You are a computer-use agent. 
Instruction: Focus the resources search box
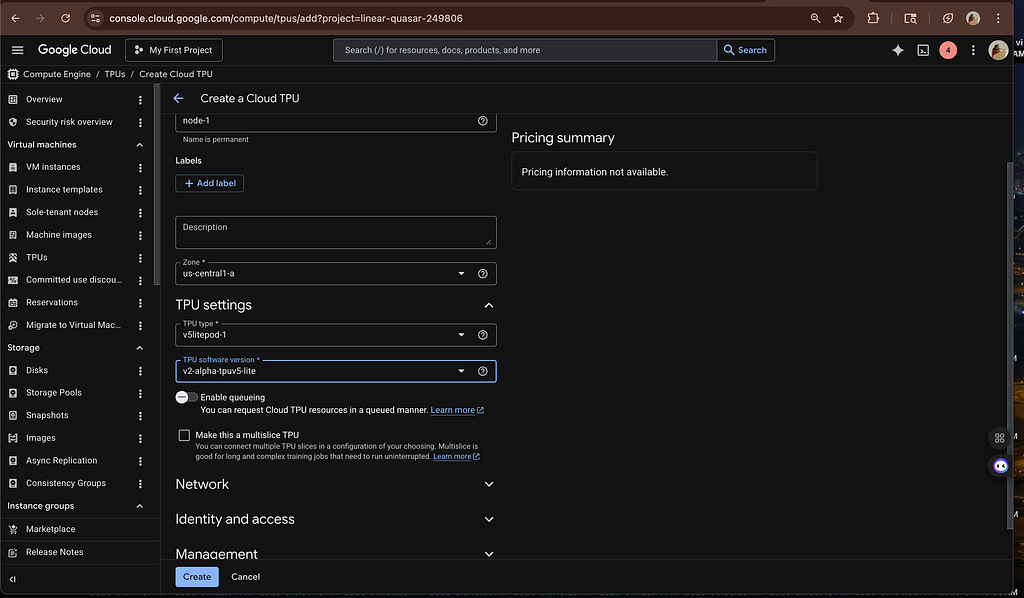524,50
